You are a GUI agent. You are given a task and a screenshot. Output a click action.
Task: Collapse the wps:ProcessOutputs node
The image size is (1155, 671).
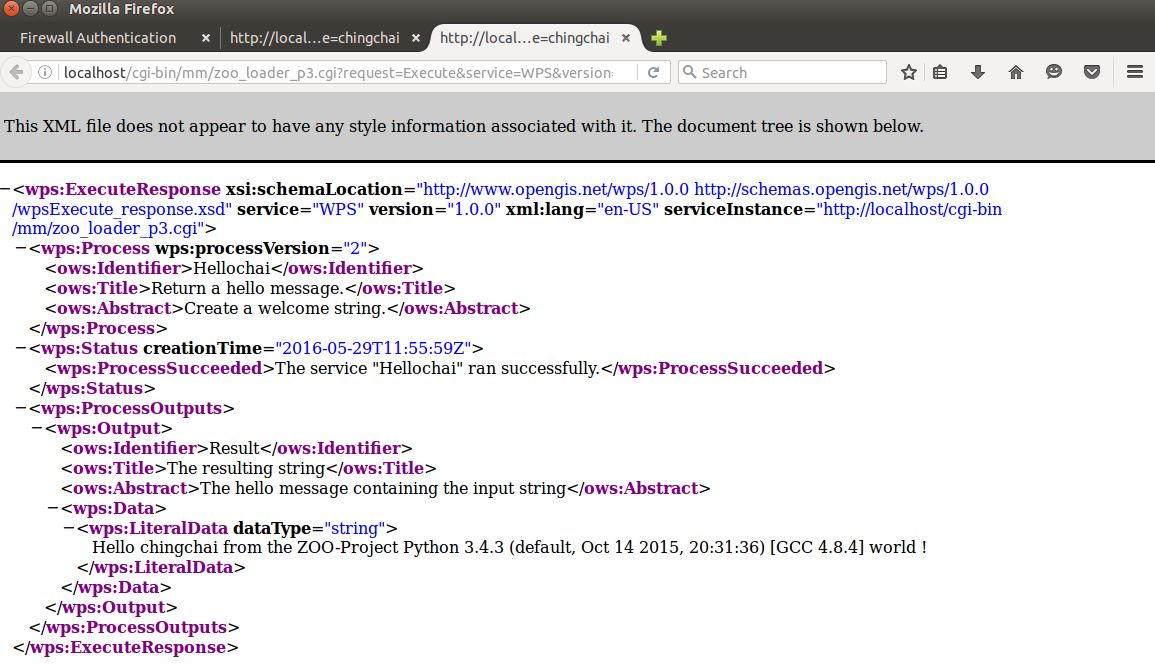pyautogui.click(x=22, y=408)
